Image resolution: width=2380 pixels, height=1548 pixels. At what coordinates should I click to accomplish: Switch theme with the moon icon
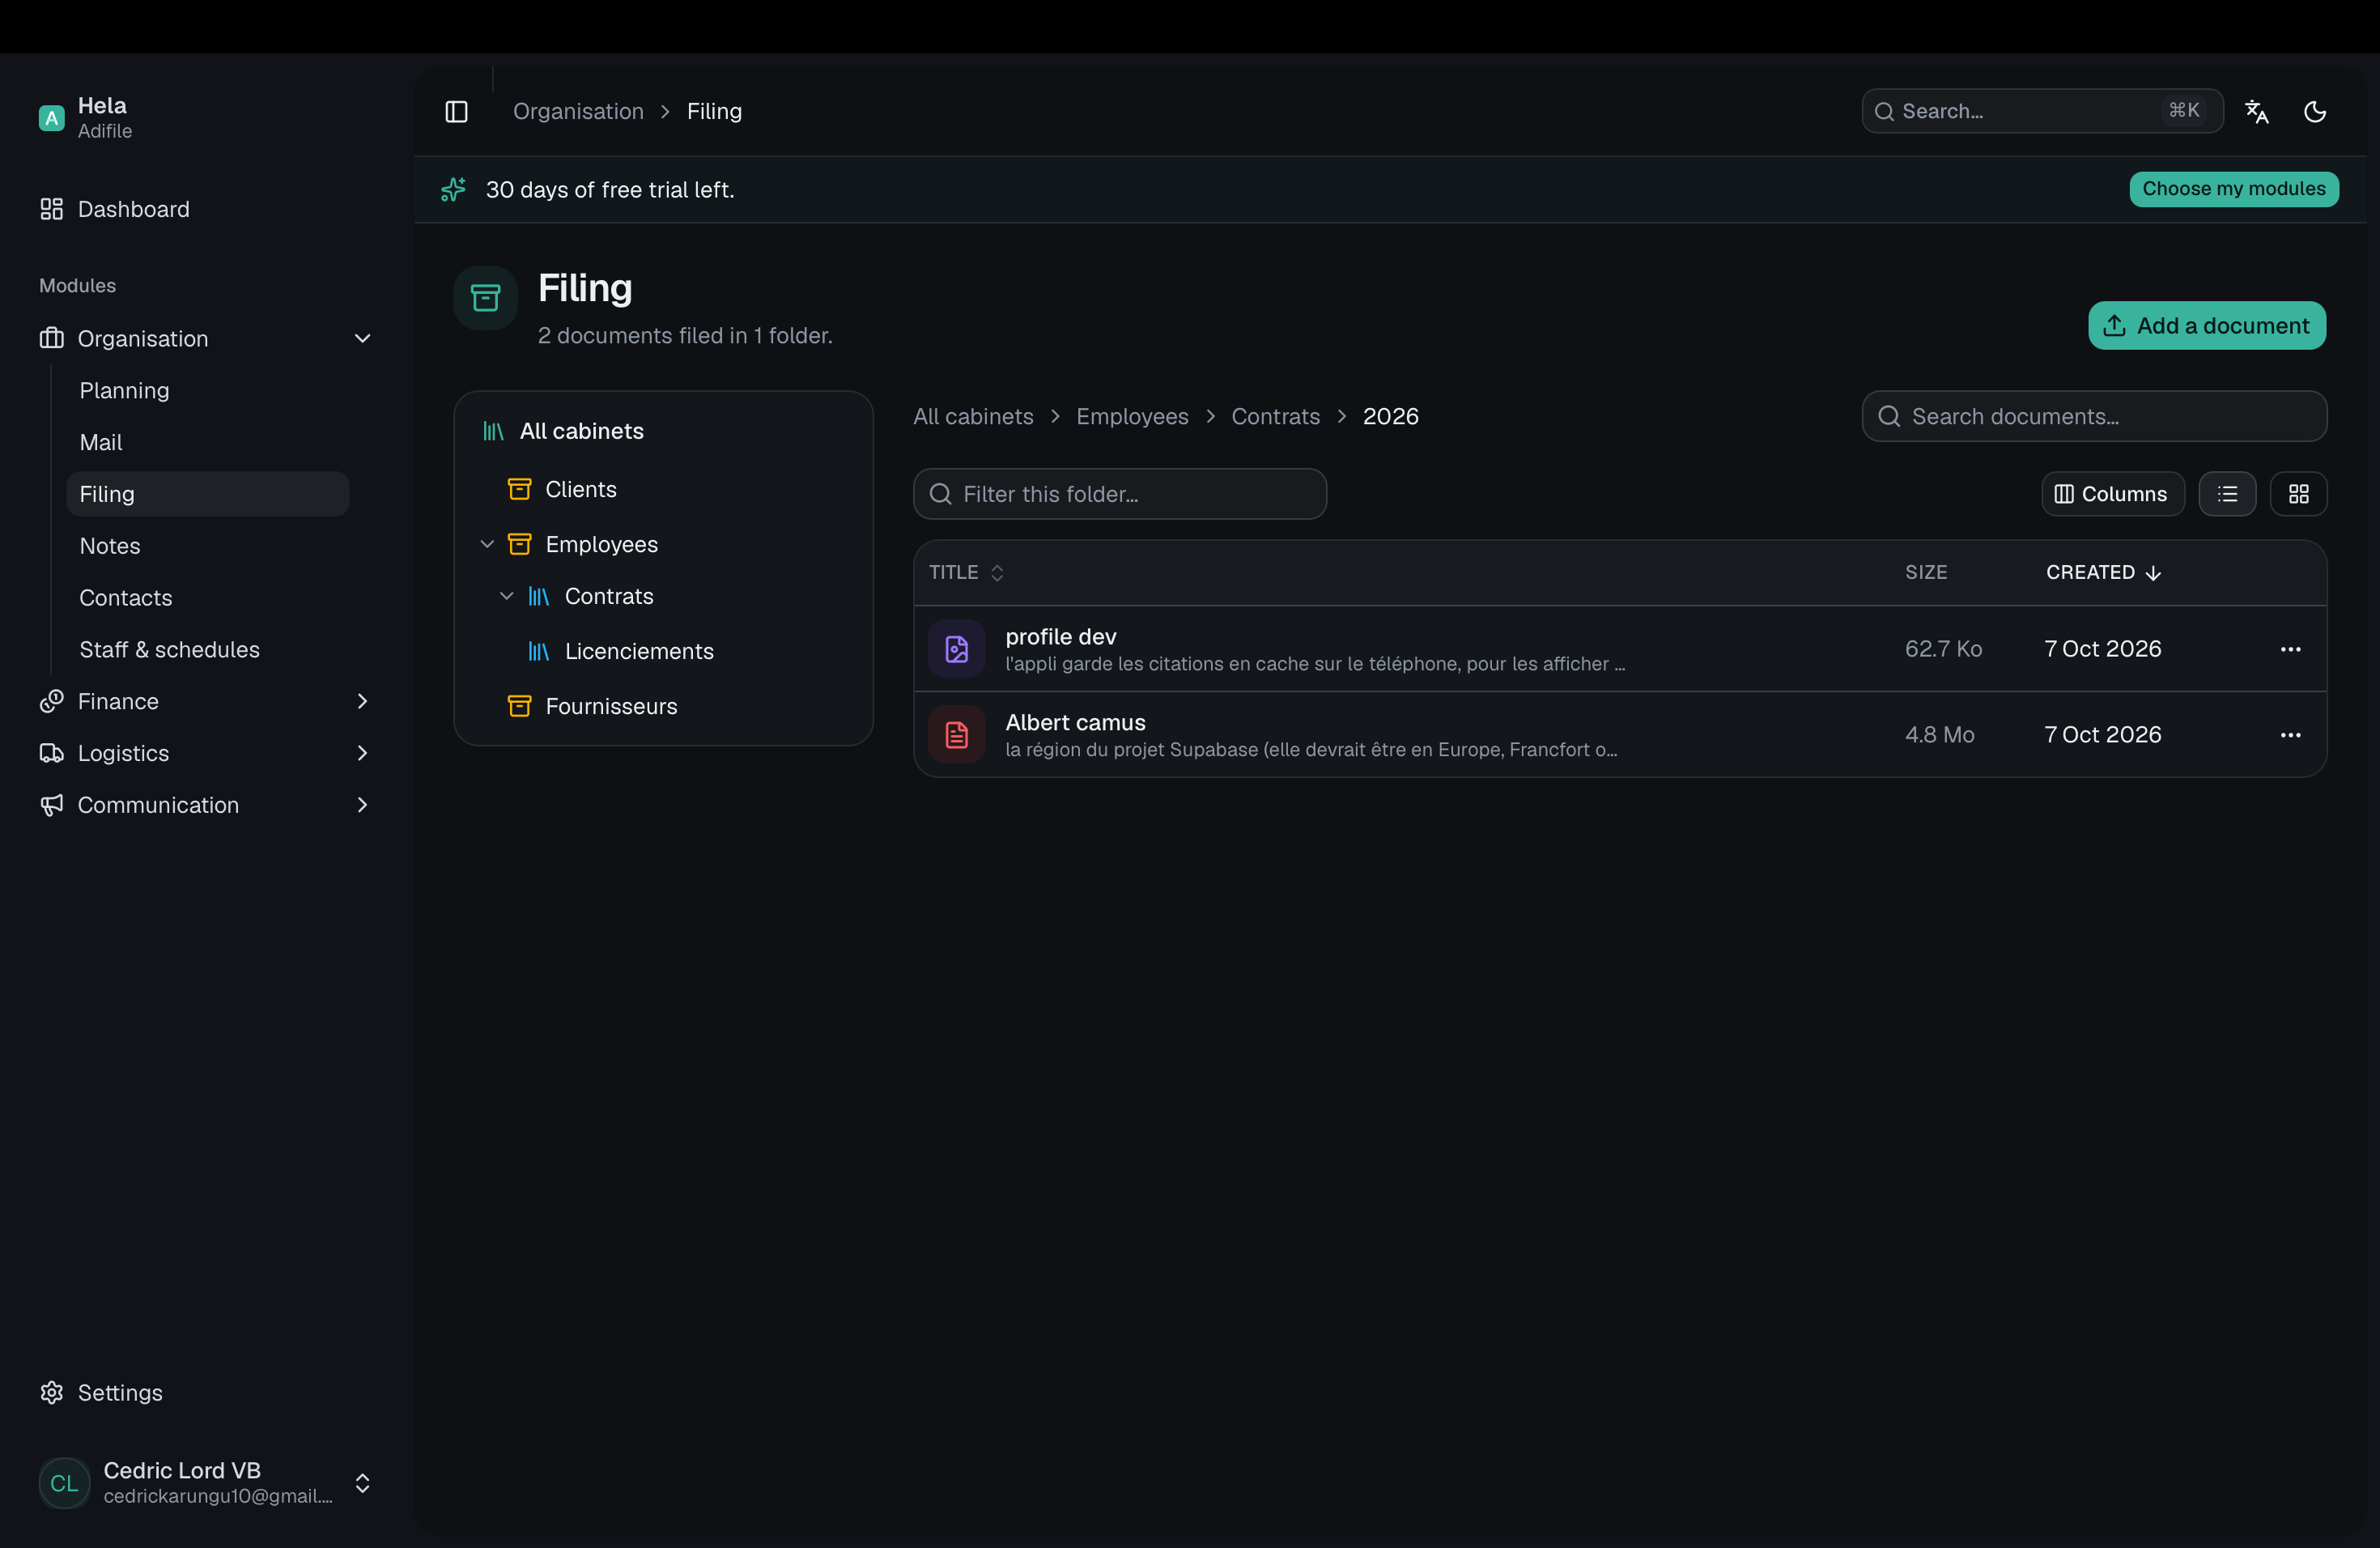pos(2315,111)
